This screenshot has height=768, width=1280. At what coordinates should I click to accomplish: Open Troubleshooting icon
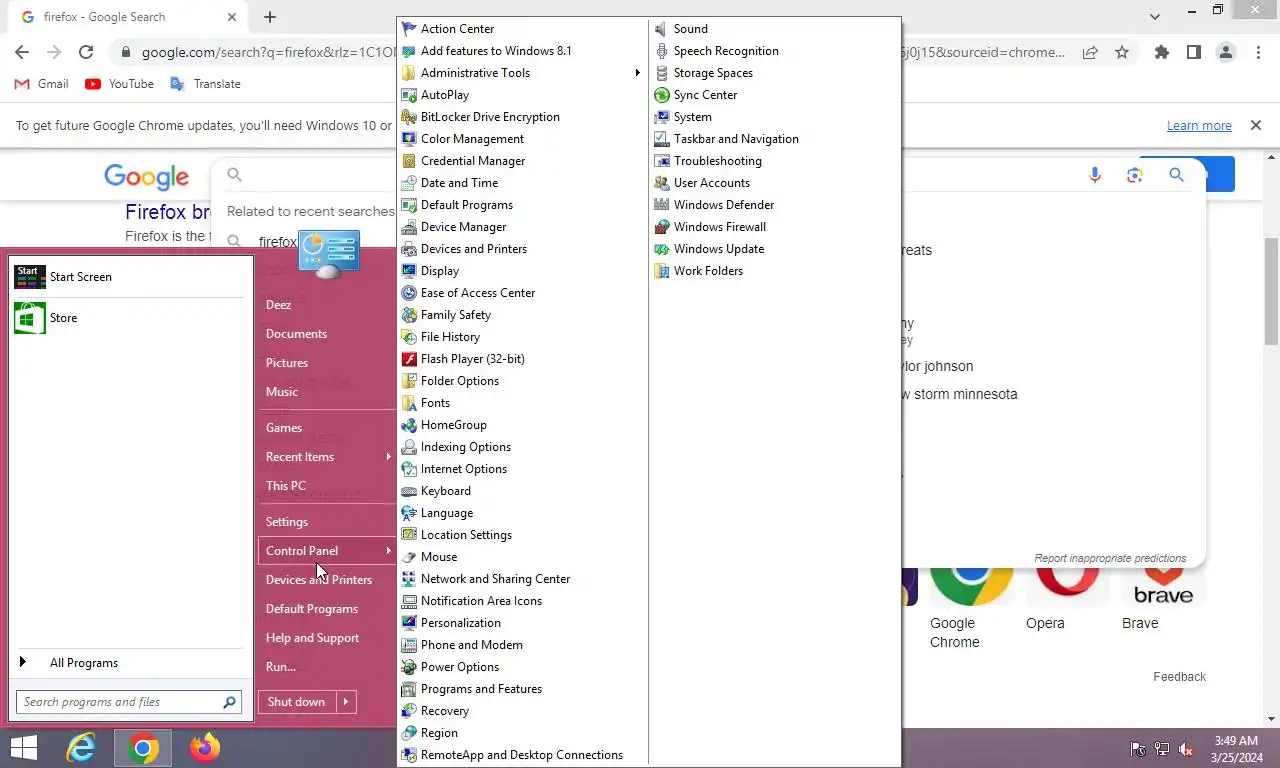[x=661, y=161]
